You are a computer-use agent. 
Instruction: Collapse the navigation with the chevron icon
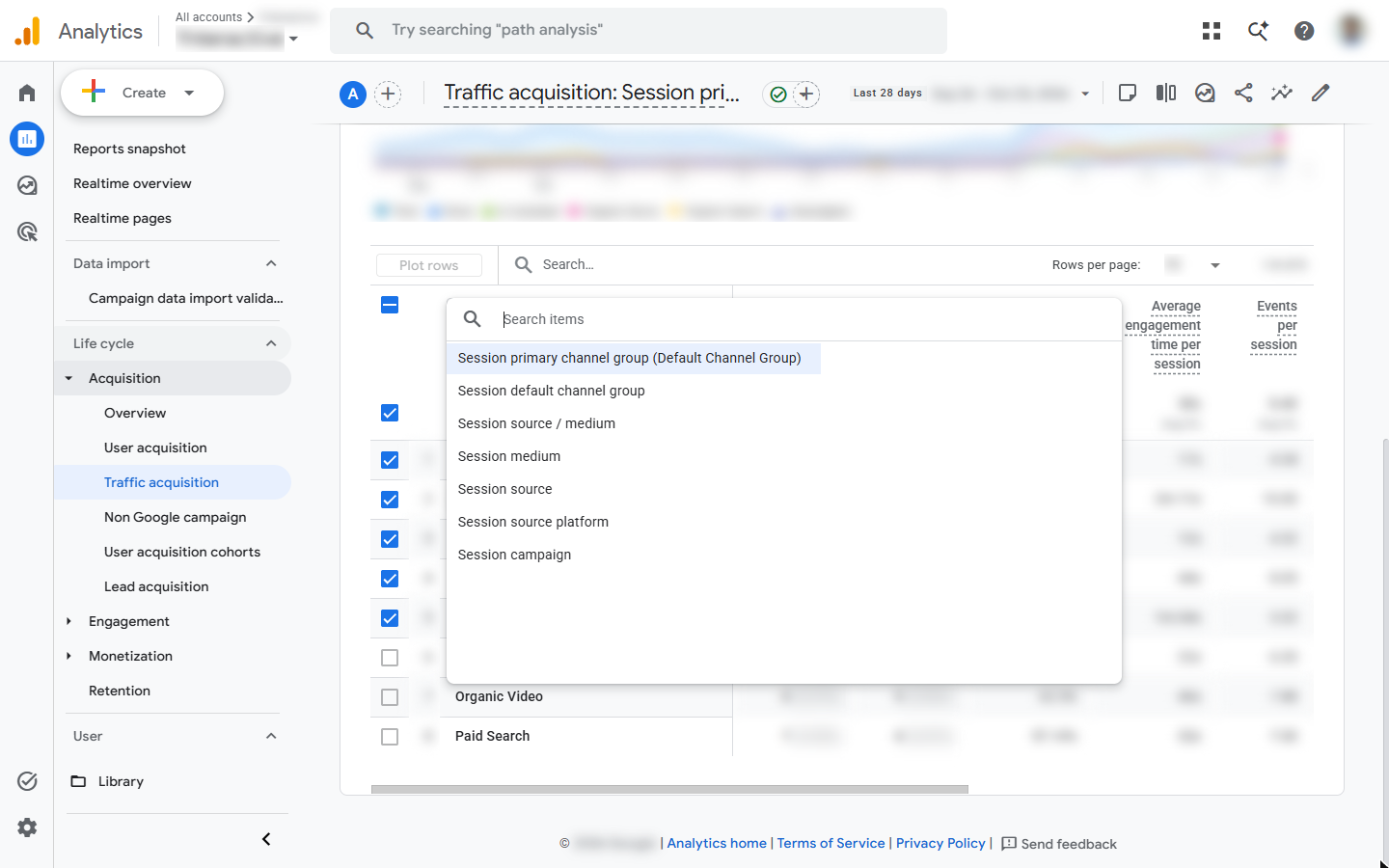266,839
